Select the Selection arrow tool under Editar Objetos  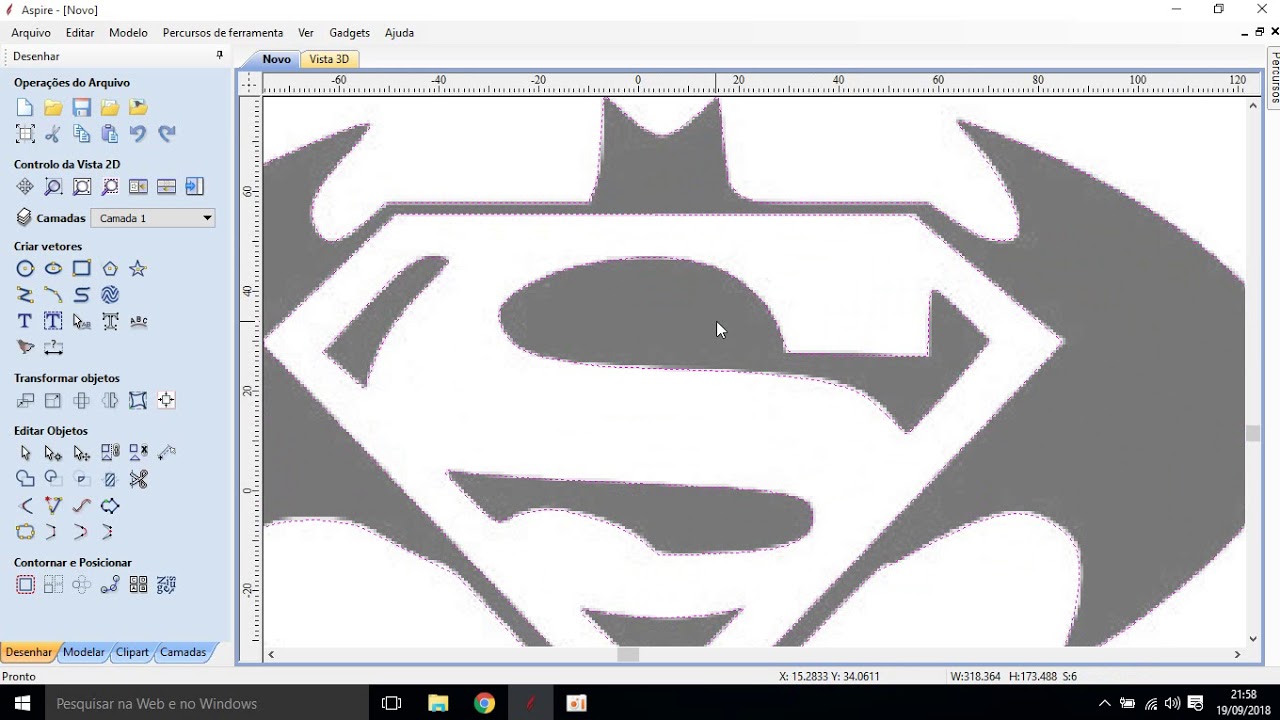pyautogui.click(x=25, y=453)
